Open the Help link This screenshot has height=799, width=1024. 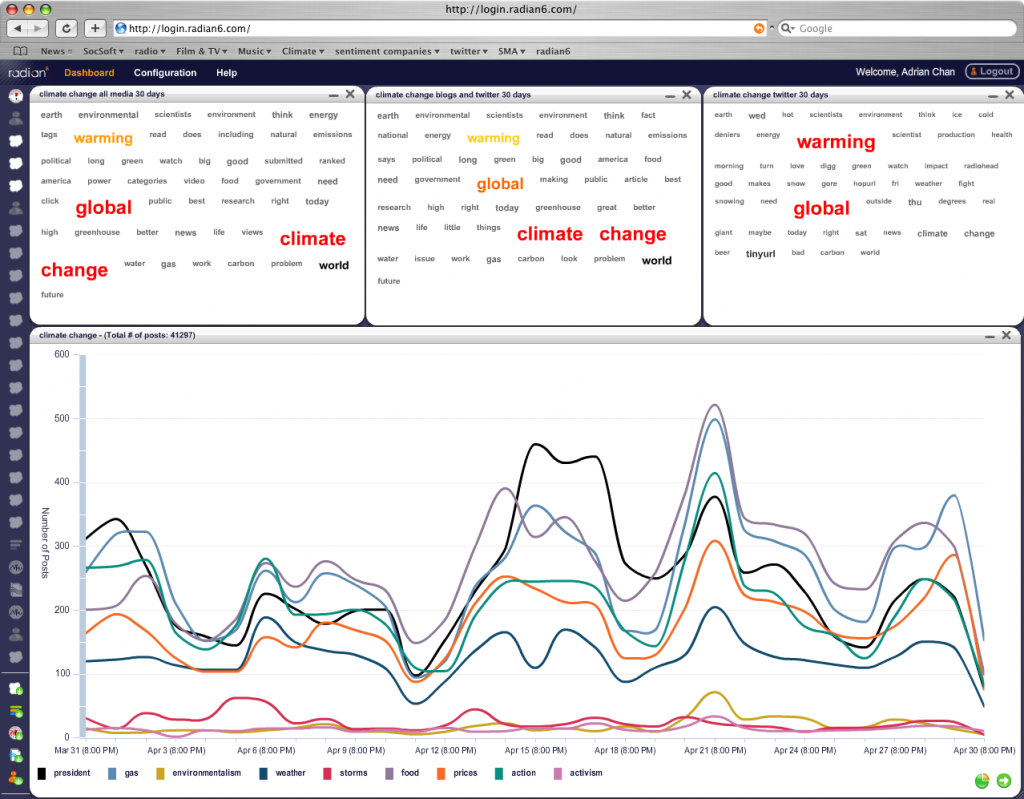226,72
